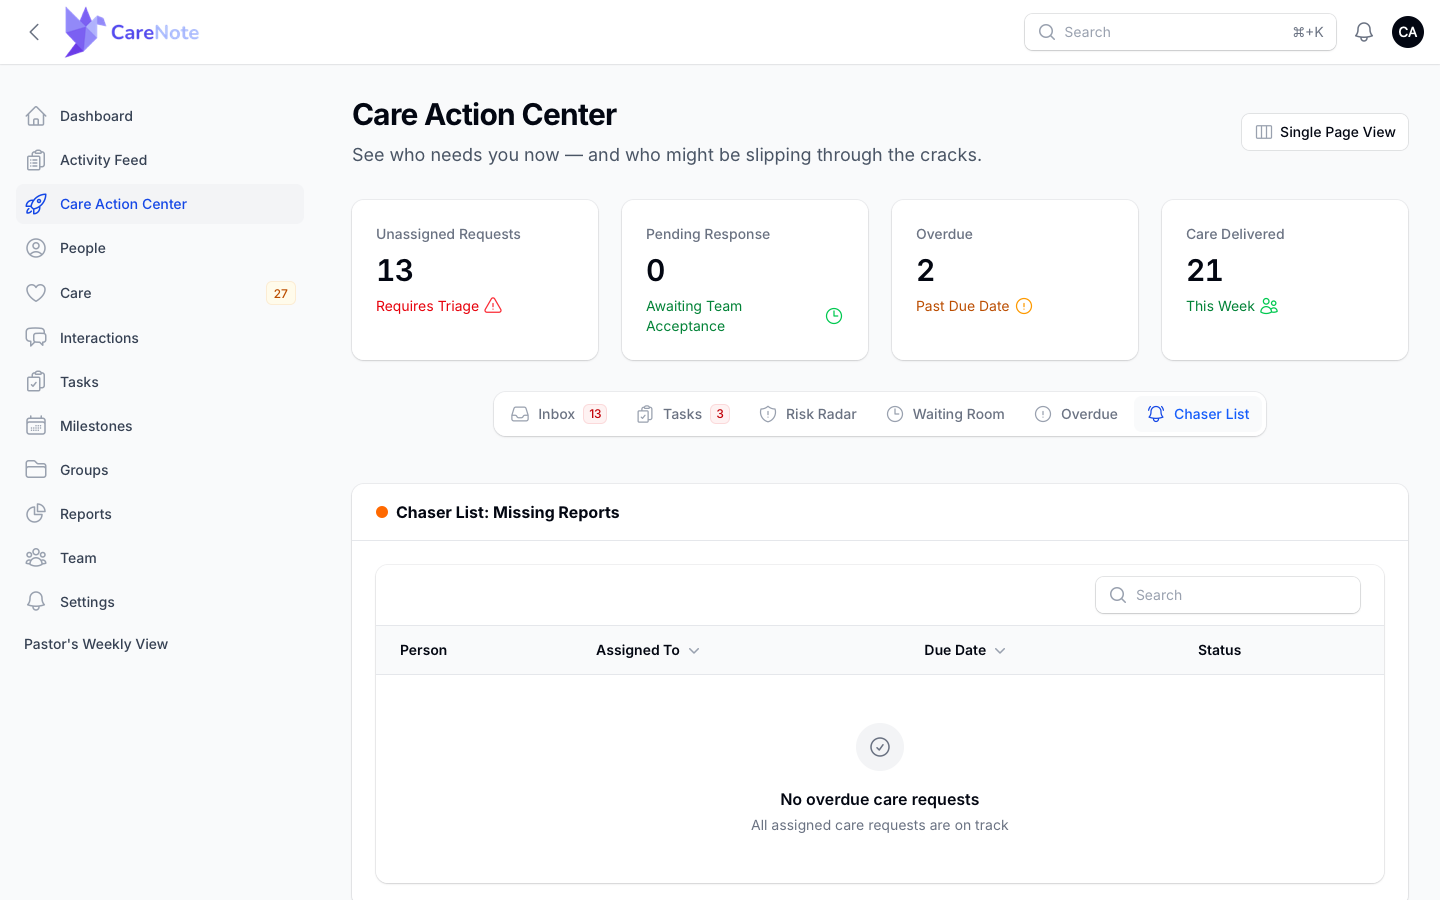The height and width of the screenshot is (900, 1440).
Task: Open the Waiting Room tab
Action: point(946,414)
